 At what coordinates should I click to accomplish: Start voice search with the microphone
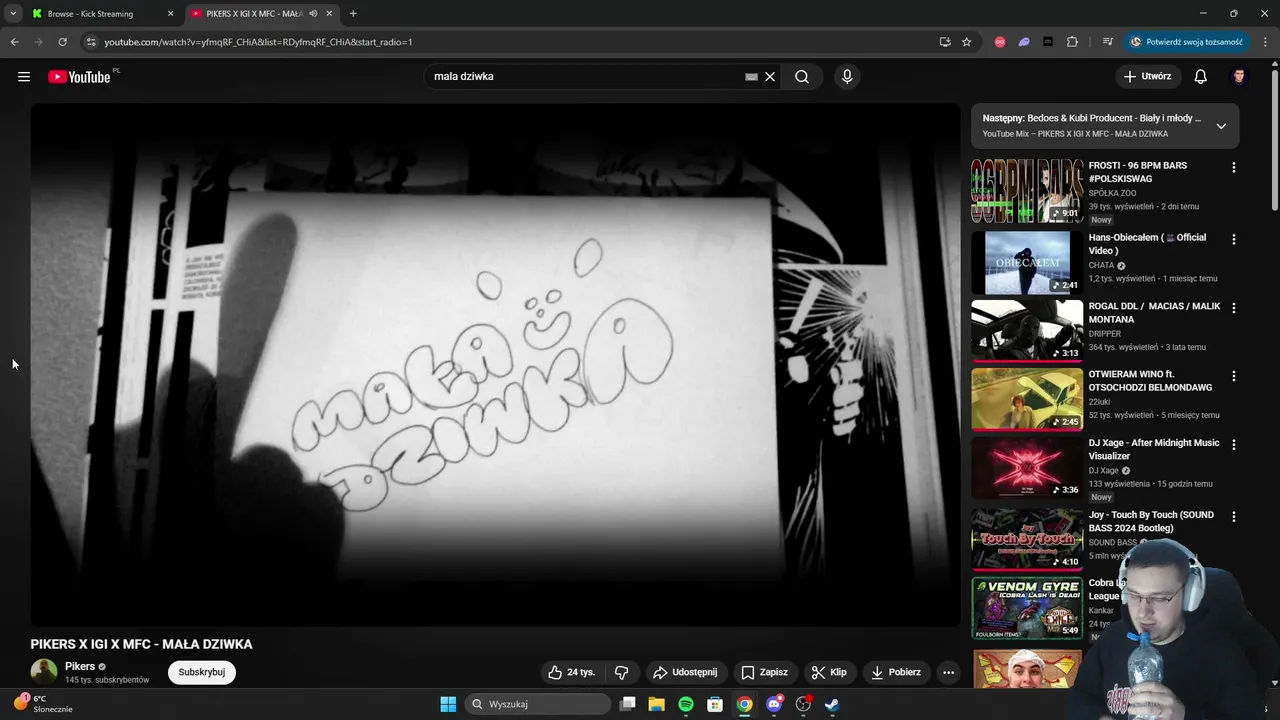(x=847, y=77)
